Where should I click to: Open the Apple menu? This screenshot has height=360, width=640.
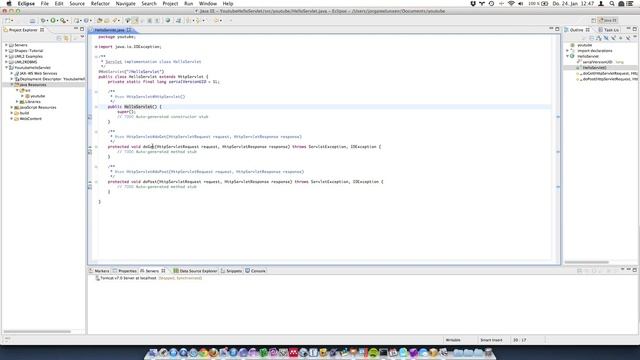coord(9,3)
